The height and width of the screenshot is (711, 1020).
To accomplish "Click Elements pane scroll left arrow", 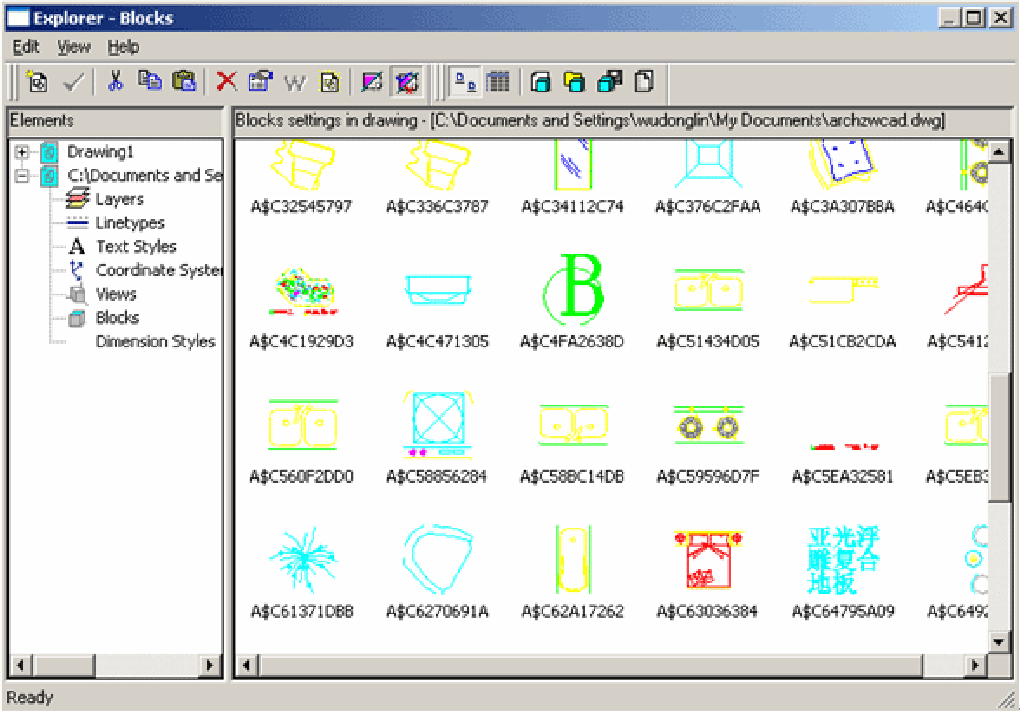I will click(20, 665).
